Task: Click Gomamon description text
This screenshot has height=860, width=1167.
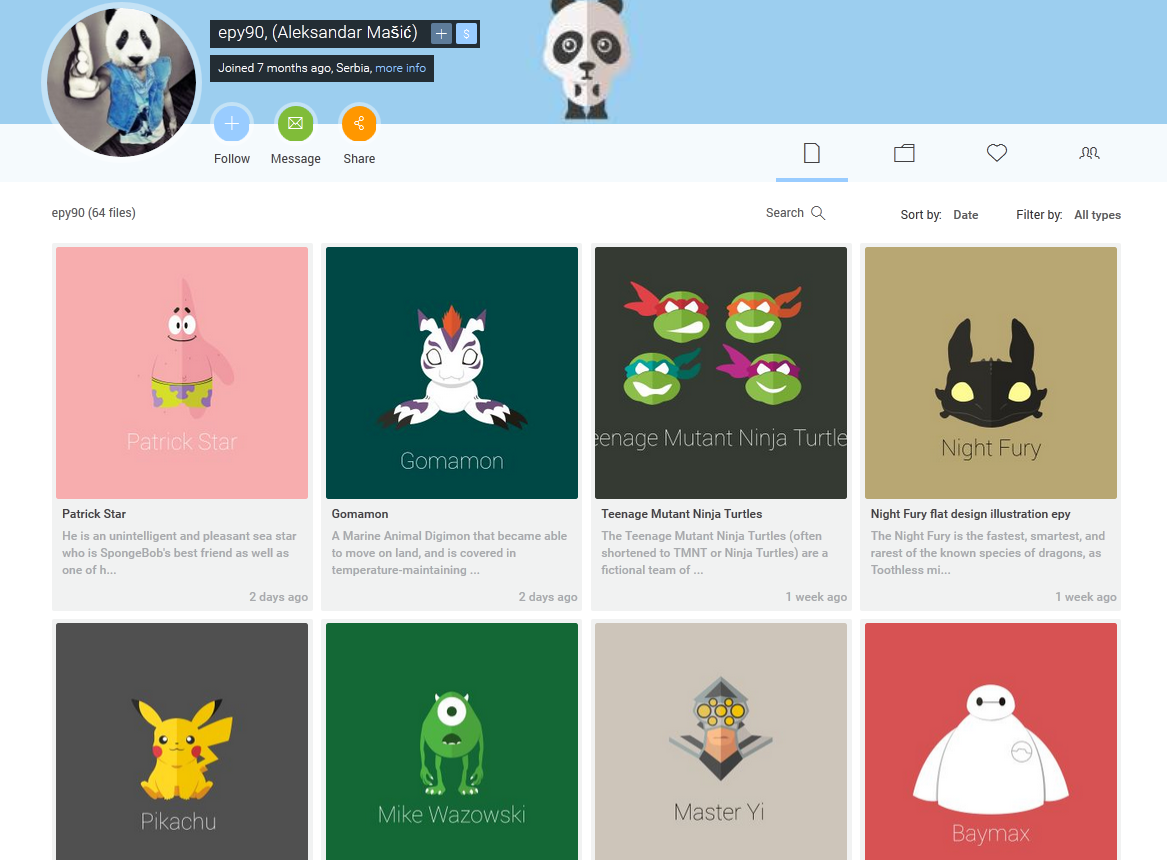Action: [450, 553]
